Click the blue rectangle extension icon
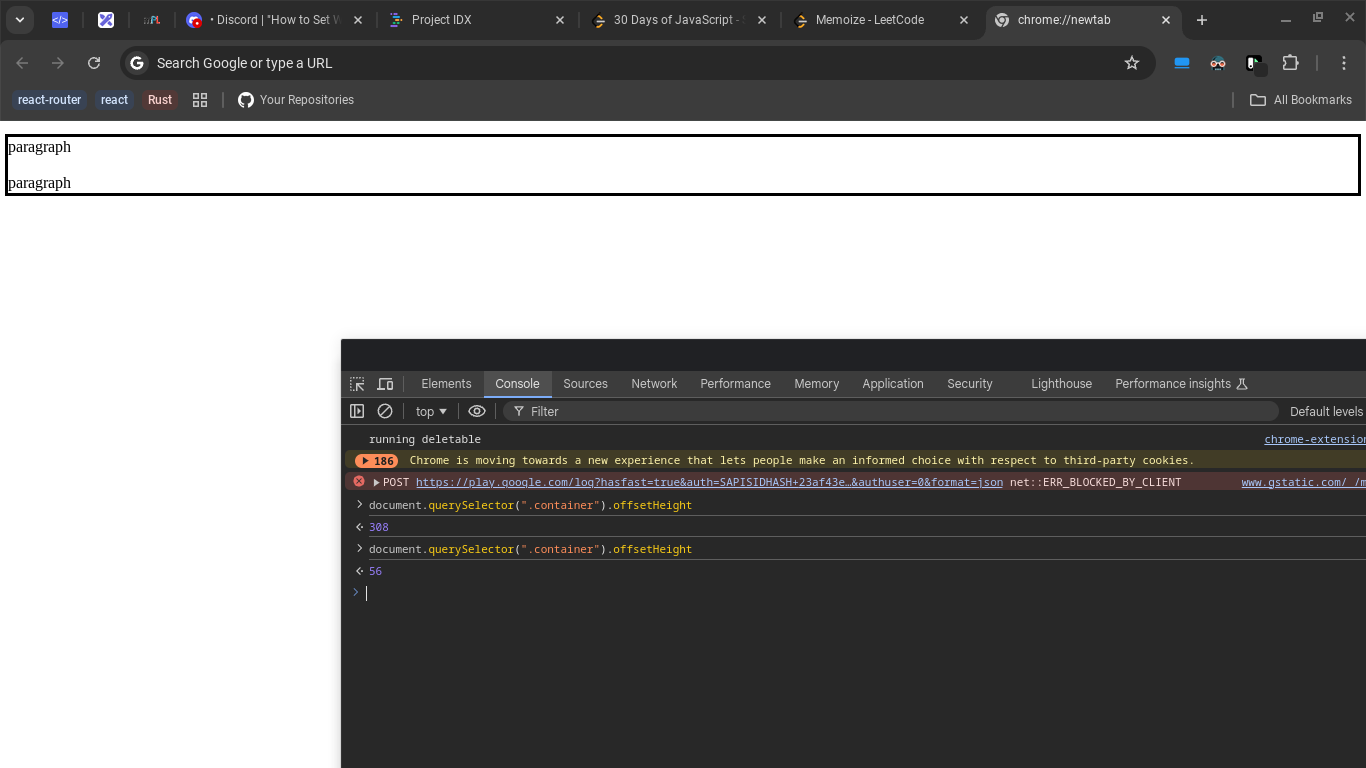The width and height of the screenshot is (1366, 768). point(1182,63)
